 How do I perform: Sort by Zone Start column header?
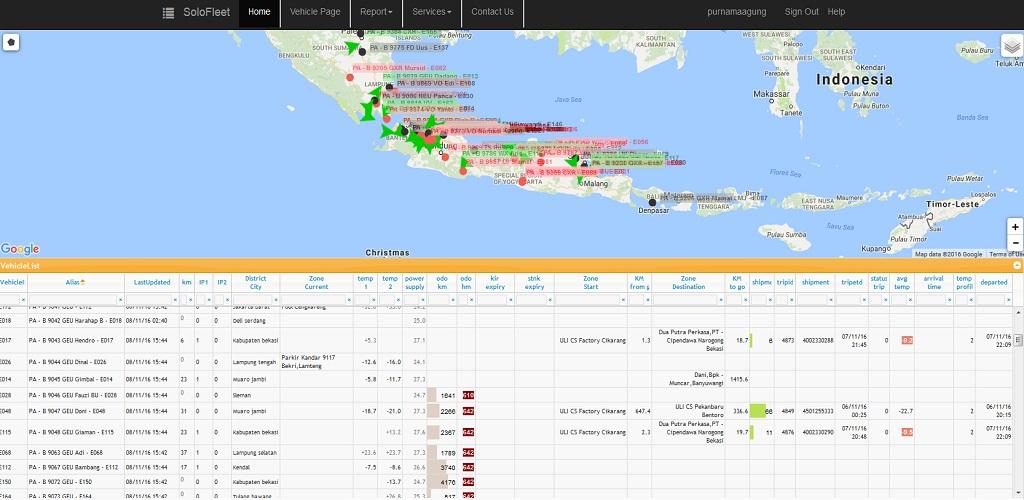tap(590, 283)
